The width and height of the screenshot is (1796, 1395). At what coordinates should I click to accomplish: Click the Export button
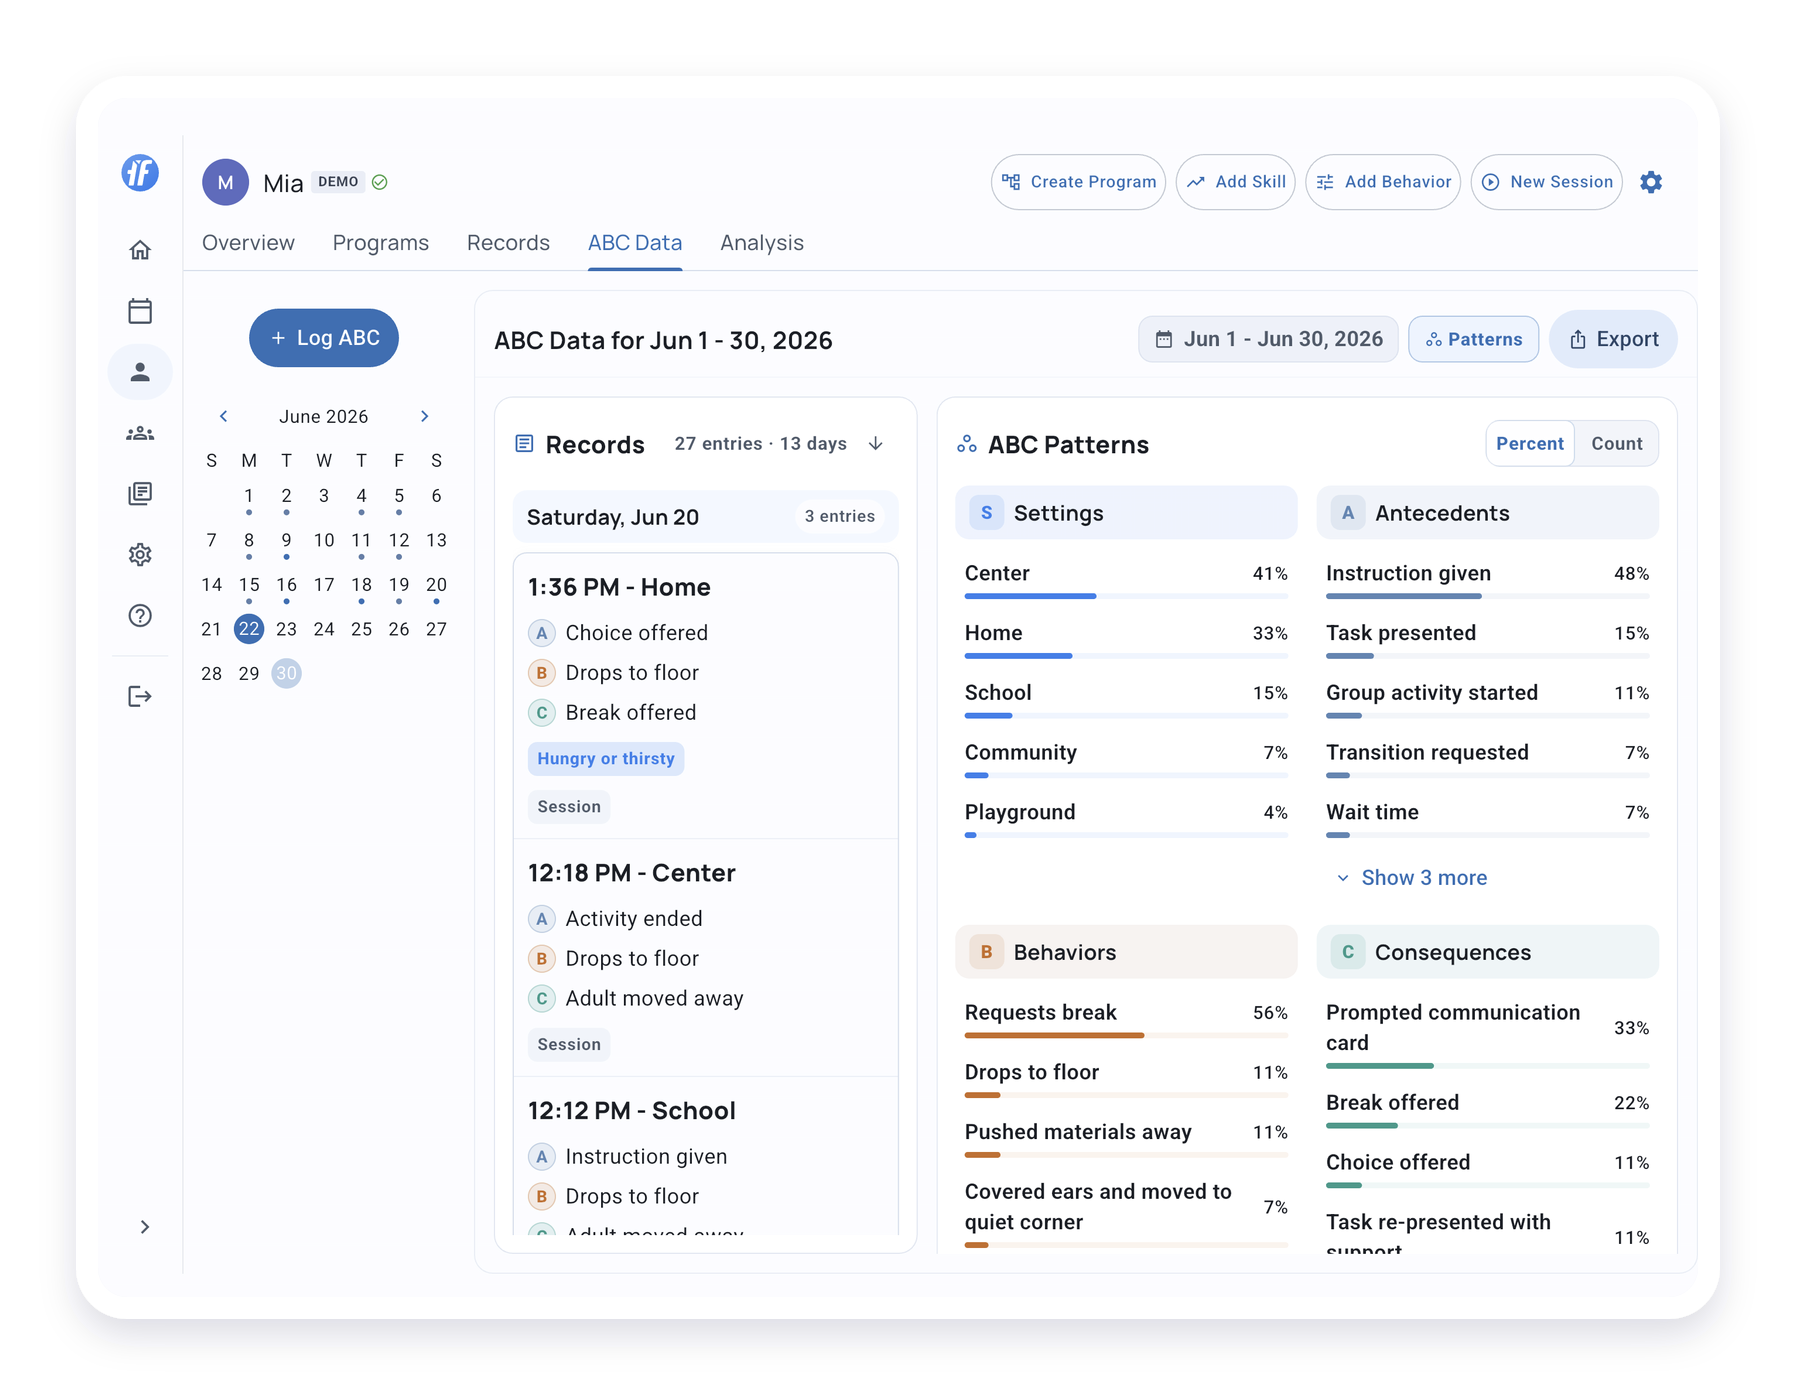click(x=1613, y=339)
